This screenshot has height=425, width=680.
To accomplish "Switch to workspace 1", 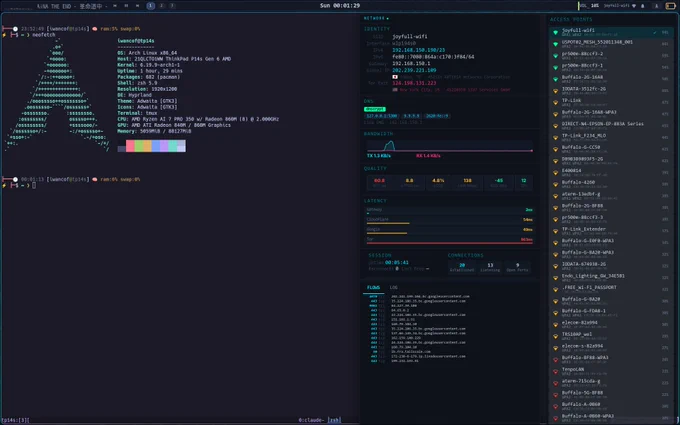I will click(x=150, y=6).
